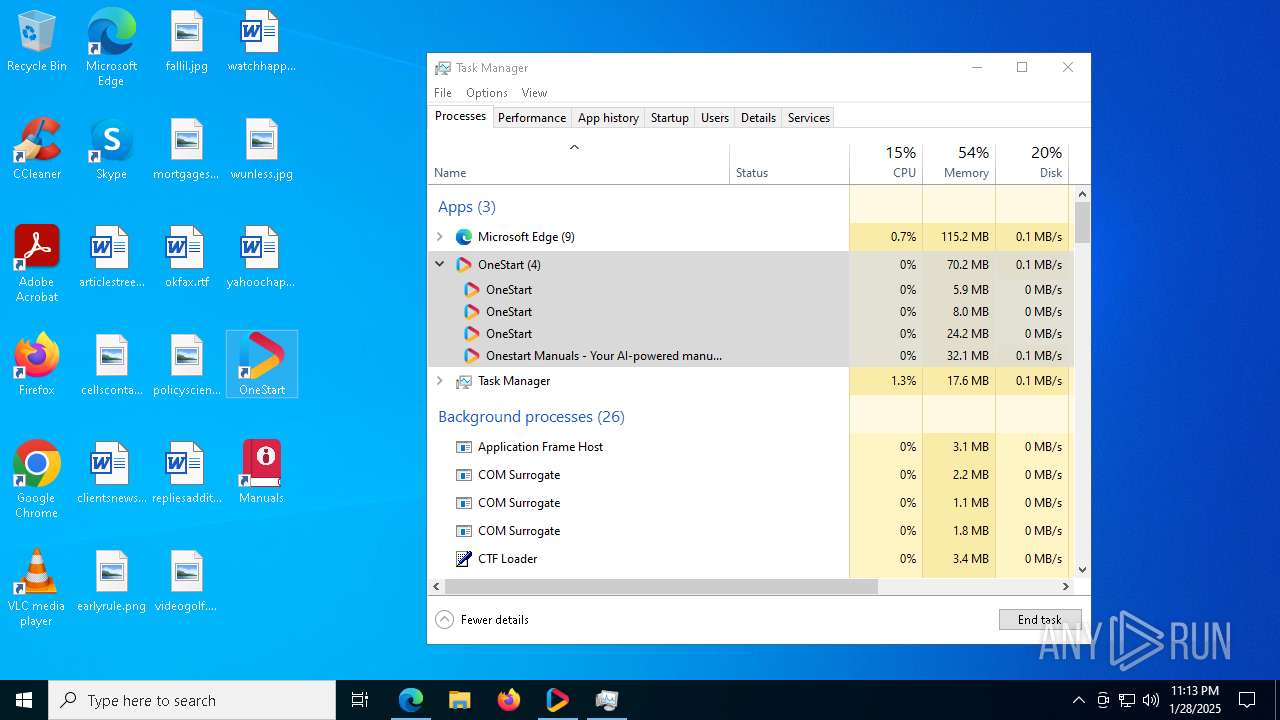Select the clientsnews Word document
Screen dimensions: 1280x720
pyautogui.click(x=111, y=474)
